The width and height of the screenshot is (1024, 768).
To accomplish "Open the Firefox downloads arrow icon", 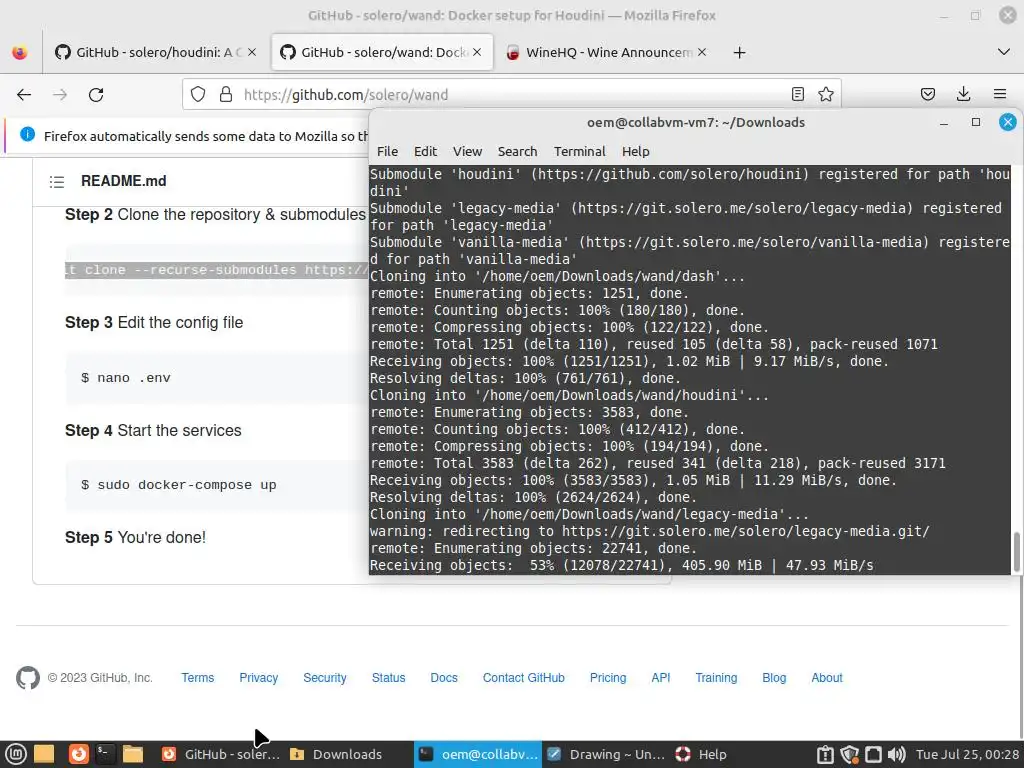I will click(x=963, y=95).
